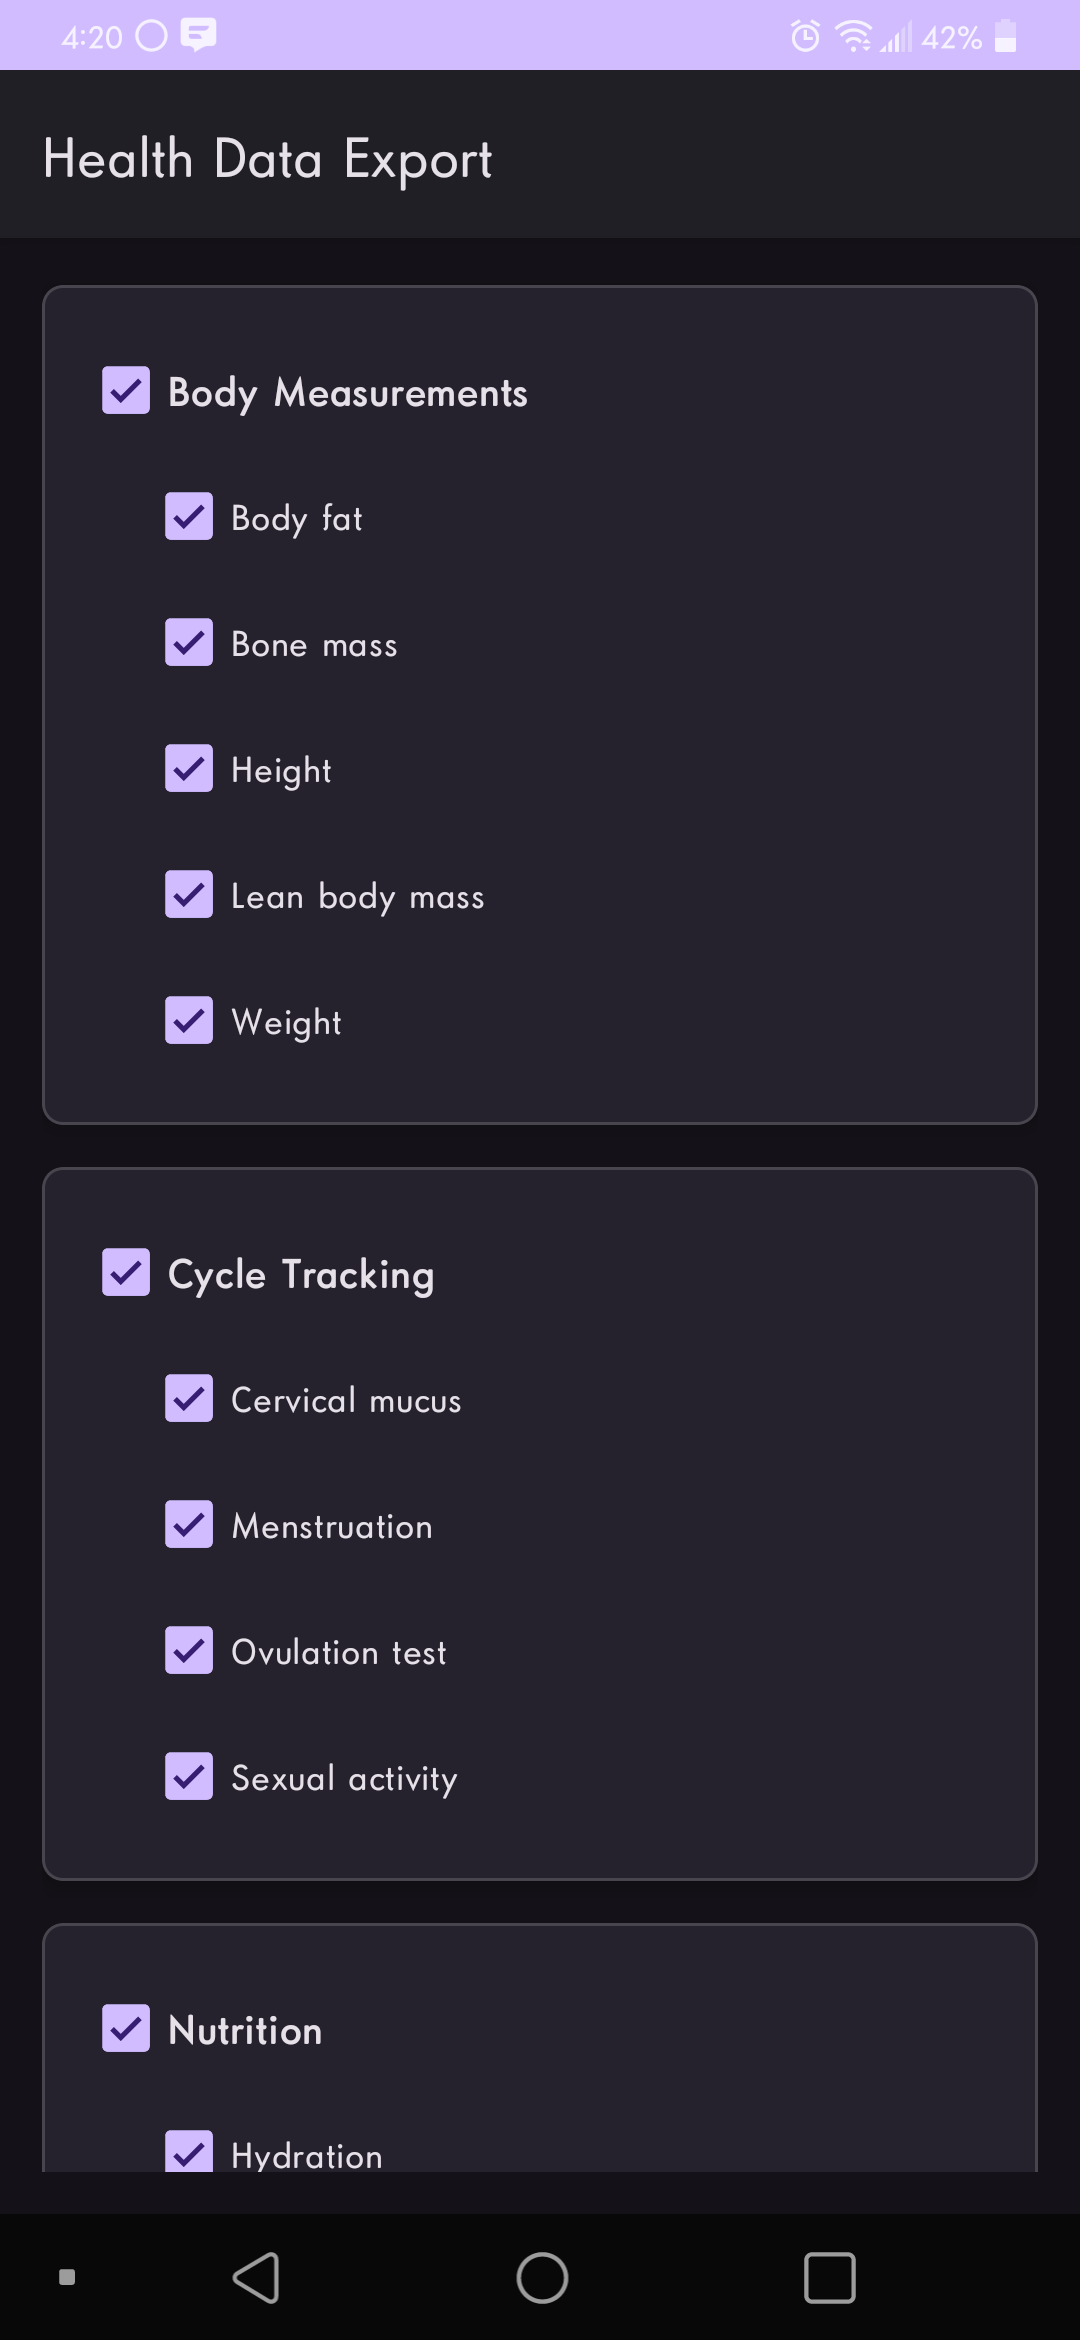The image size is (1080, 2340).
Task: Toggle the Body fat checkbox
Action: click(x=189, y=517)
